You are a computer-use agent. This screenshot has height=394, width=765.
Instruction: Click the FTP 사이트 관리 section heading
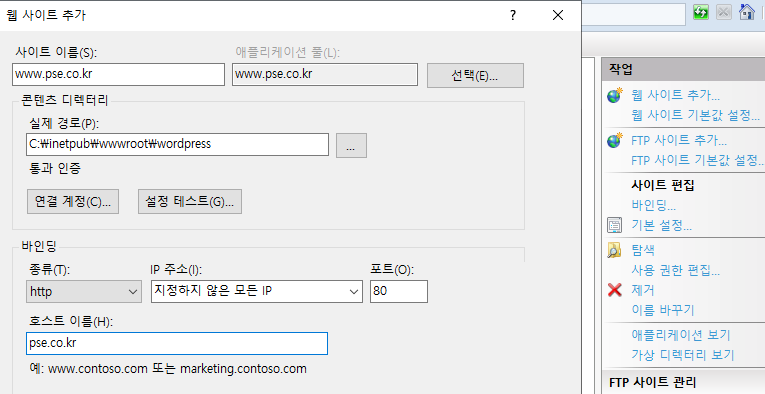[x=653, y=382]
